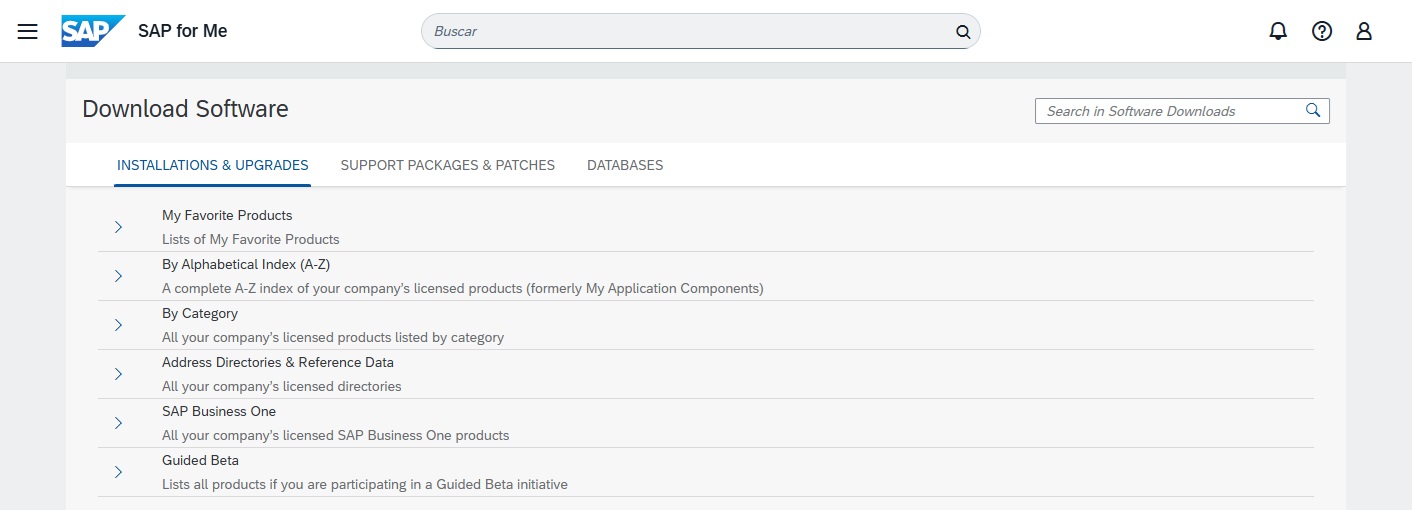Select the Installations & Upgrades tab
The height and width of the screenshot is (510, 1412).
click(213, 165)
